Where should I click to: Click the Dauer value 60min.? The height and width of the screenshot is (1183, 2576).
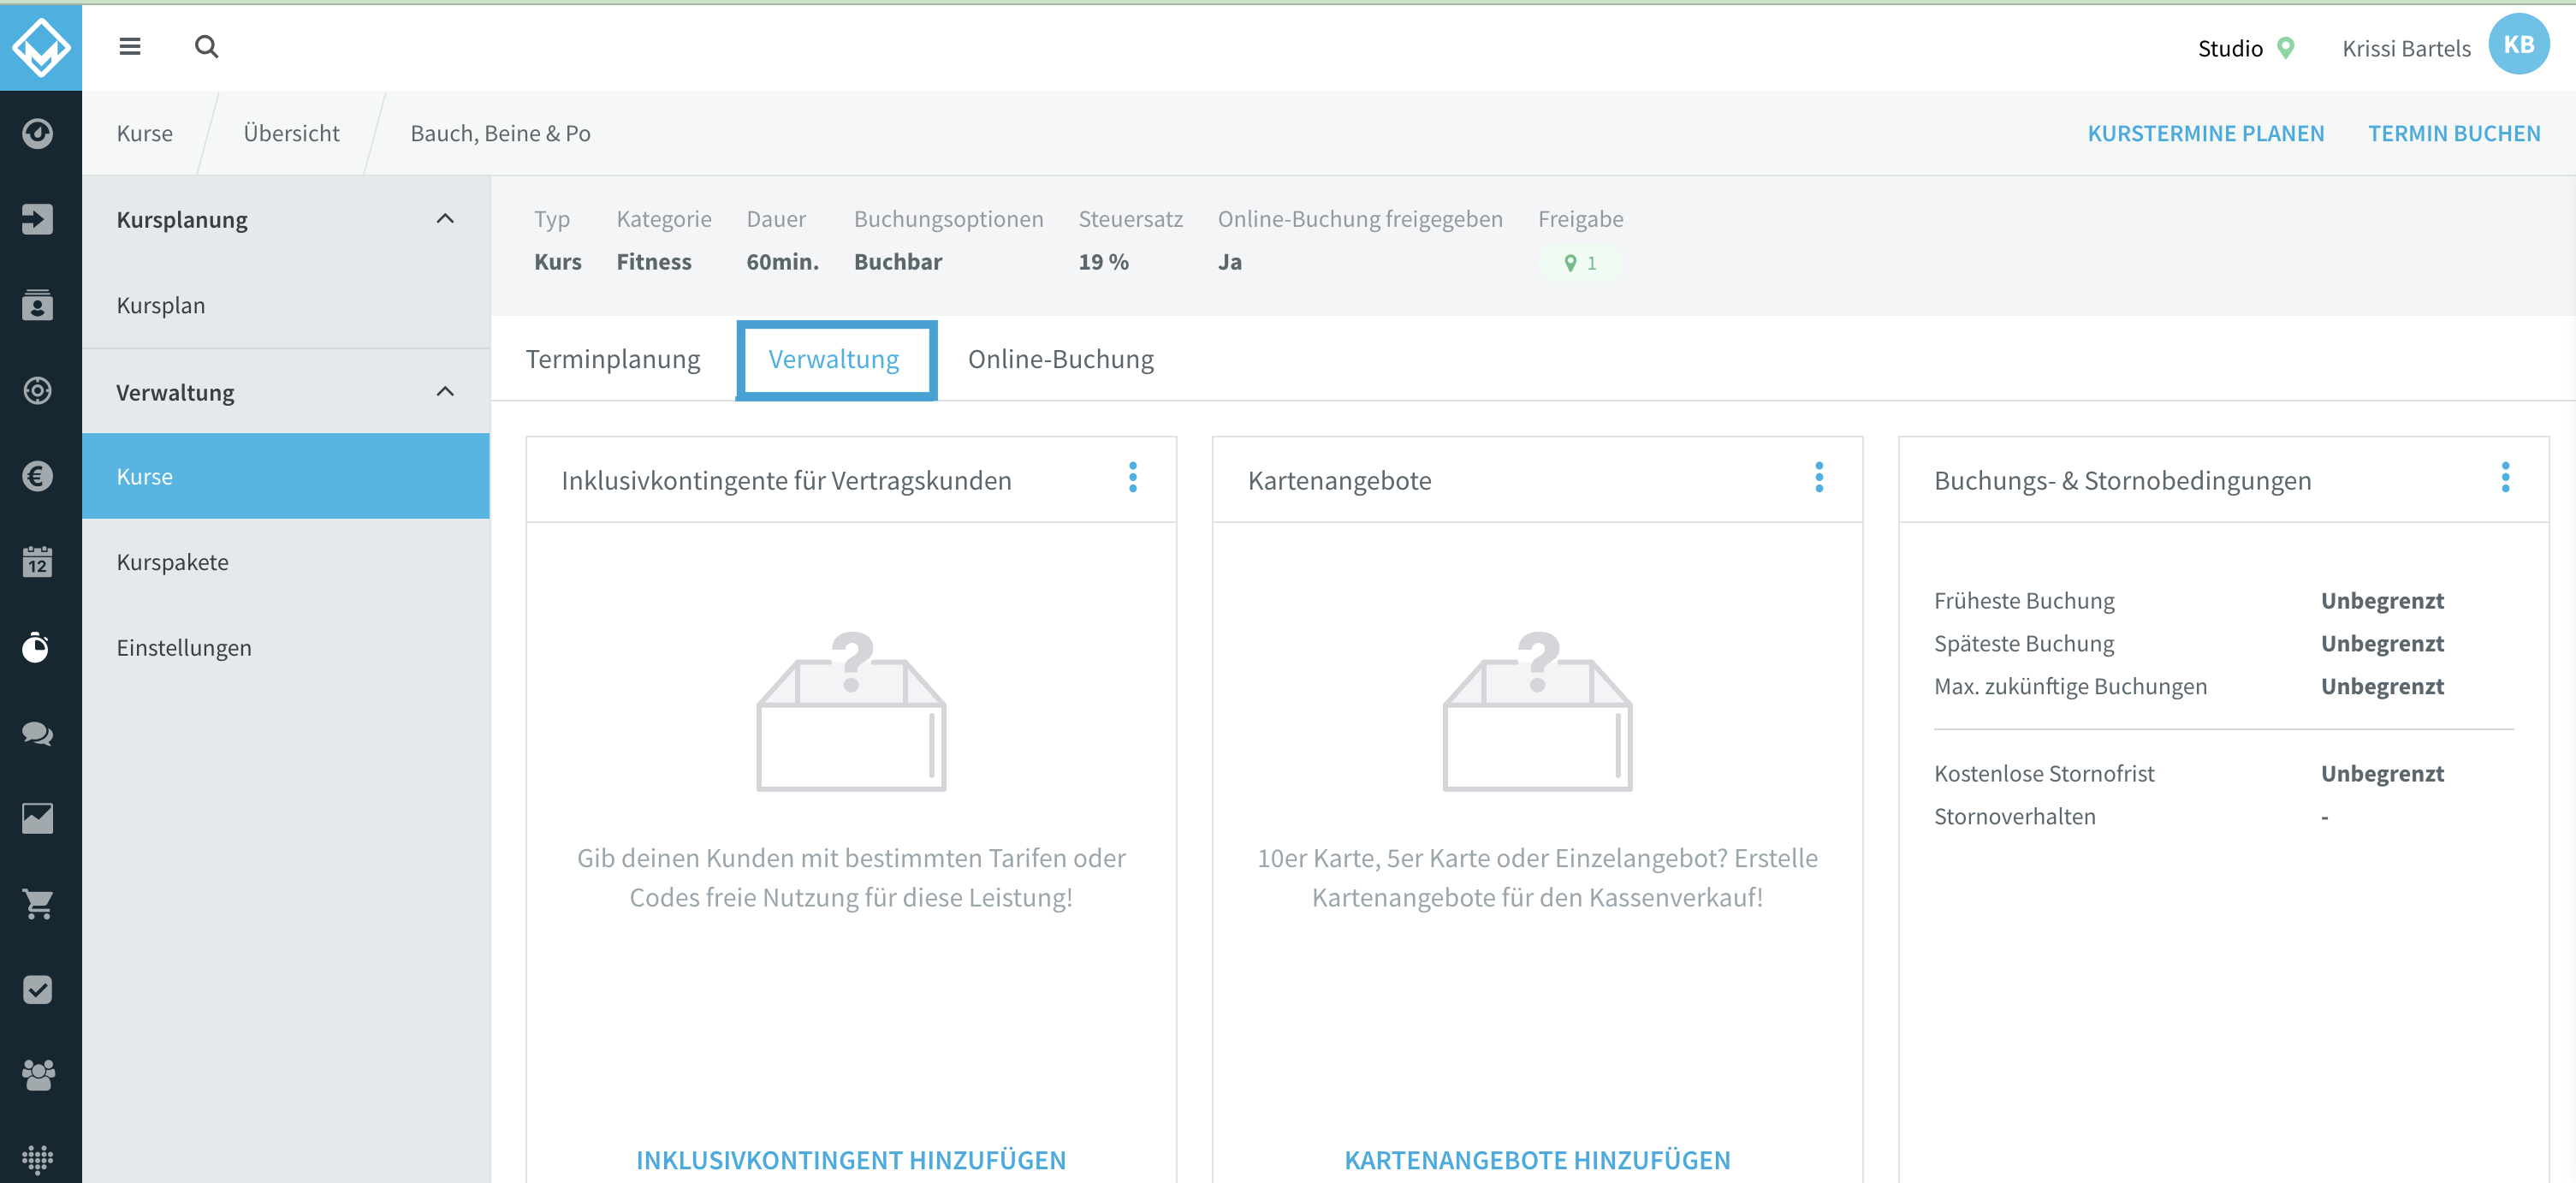(x=782, y=262)
